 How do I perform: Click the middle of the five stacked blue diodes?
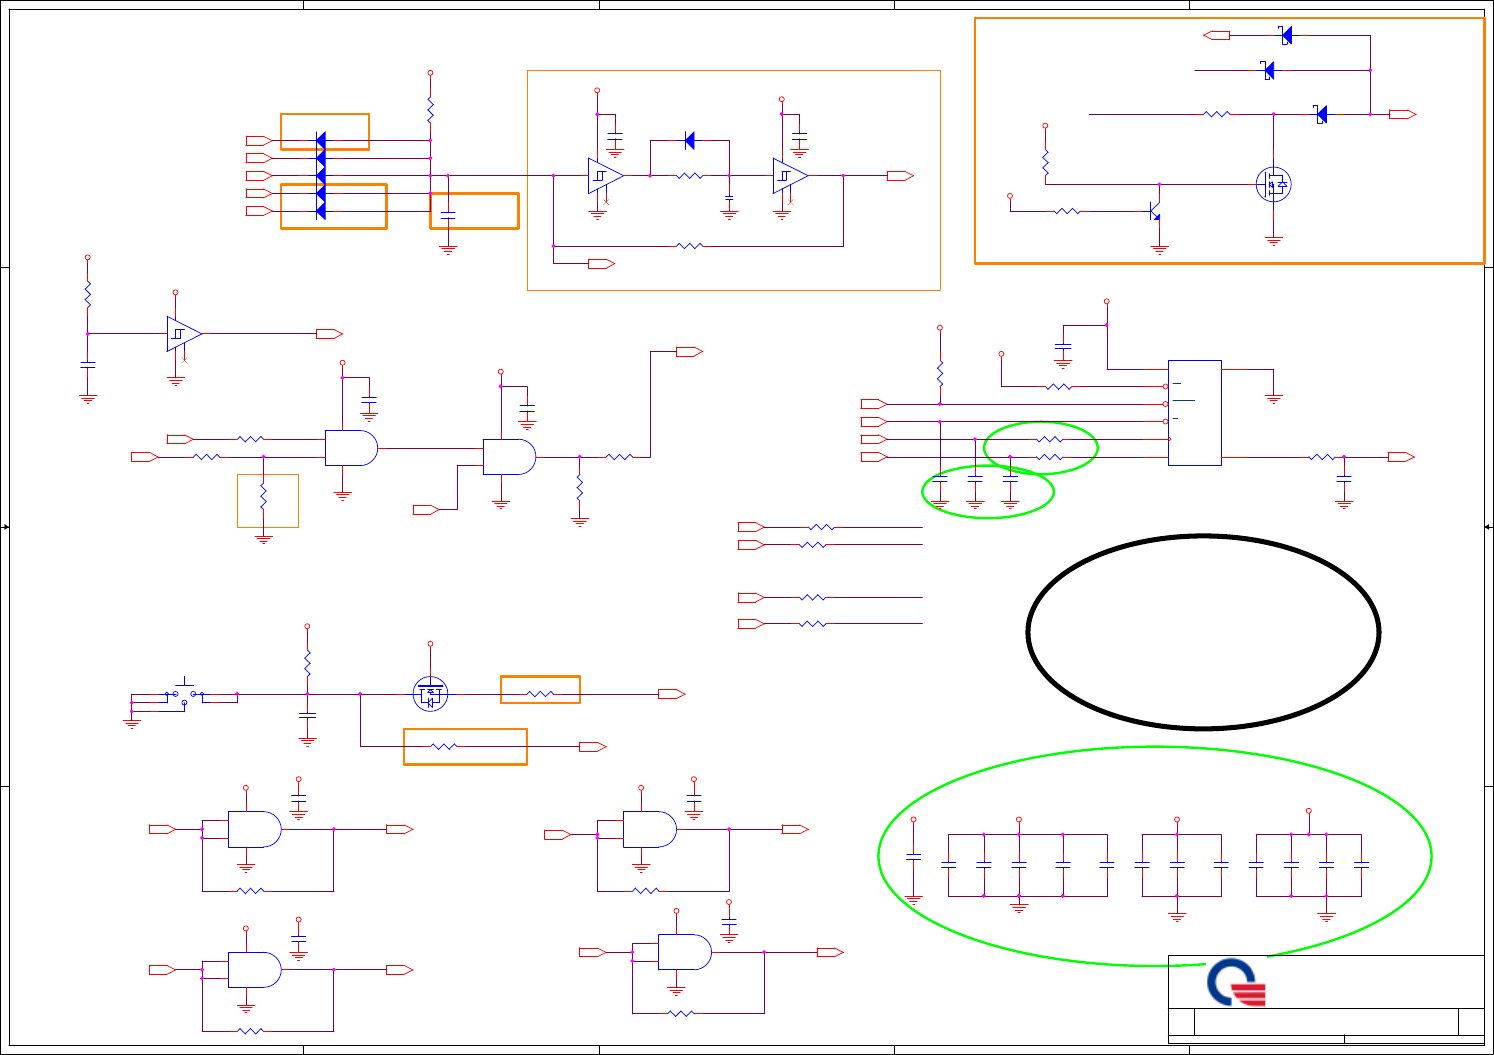[320, 176]
